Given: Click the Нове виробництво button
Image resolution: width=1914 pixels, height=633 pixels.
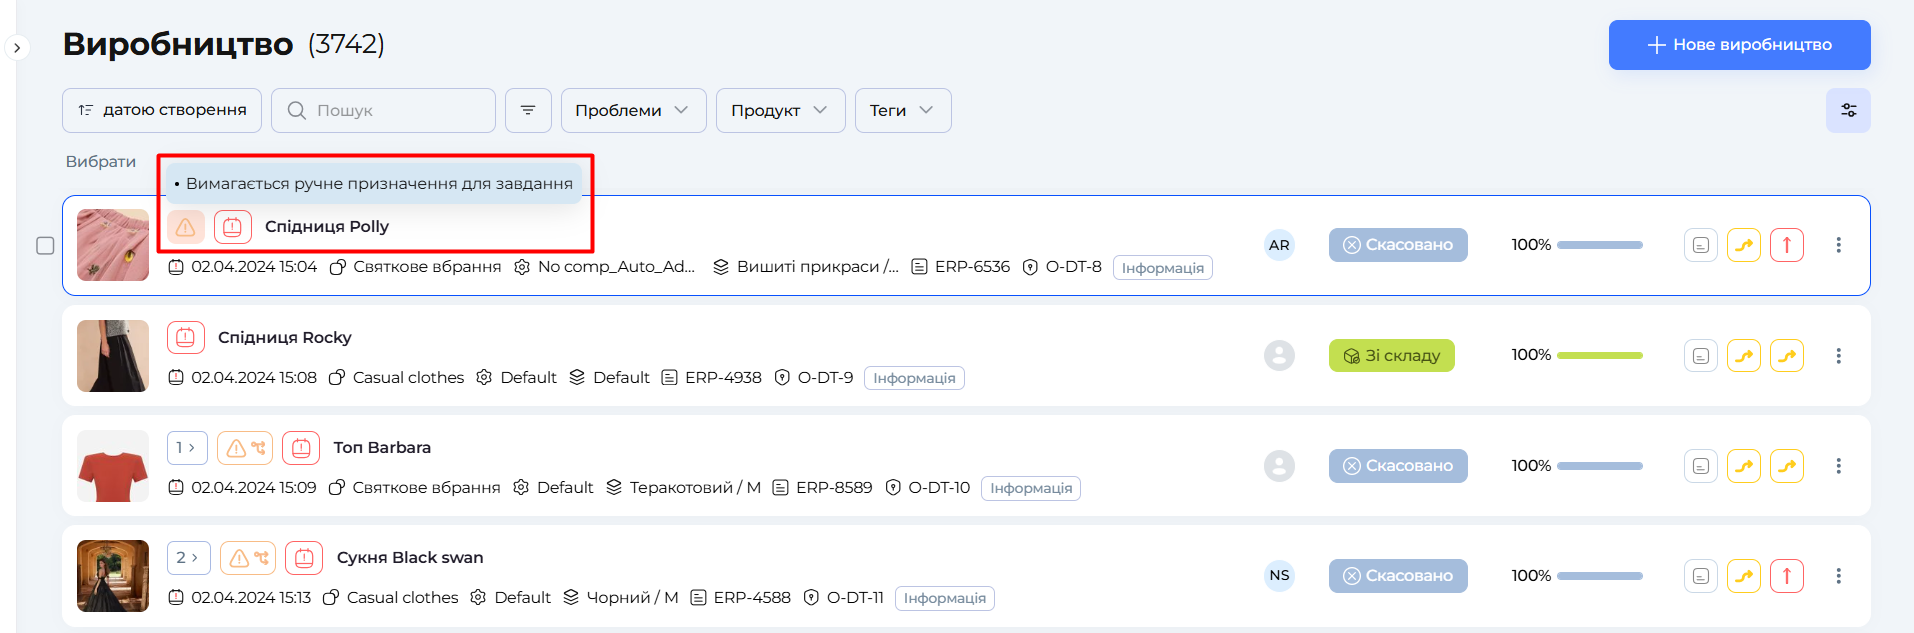Looking at the screenshot, I should (1739, 45).
